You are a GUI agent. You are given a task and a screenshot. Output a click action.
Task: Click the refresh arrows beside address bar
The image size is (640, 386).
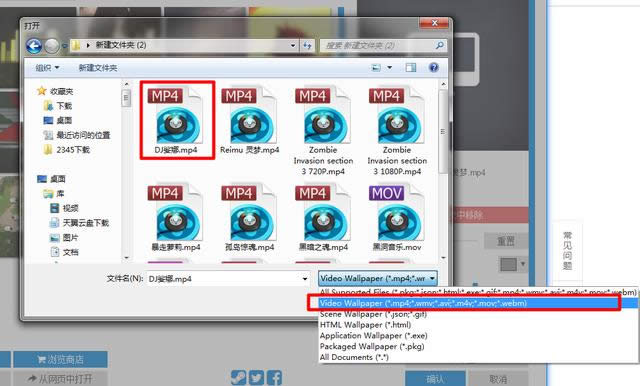tap(307, 45)
